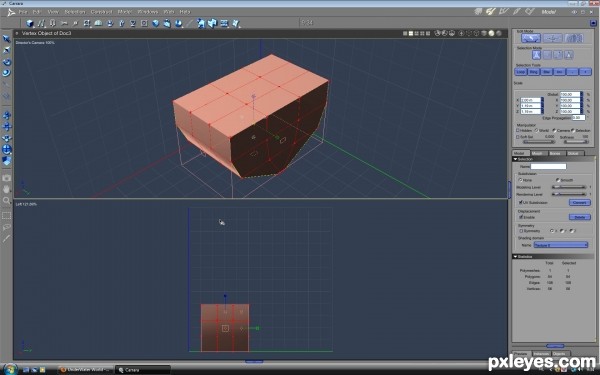Select the second Edit Mode button
The height and width of the screenshot is (375, 600).
pyautogui.click(x=552, y=38)
